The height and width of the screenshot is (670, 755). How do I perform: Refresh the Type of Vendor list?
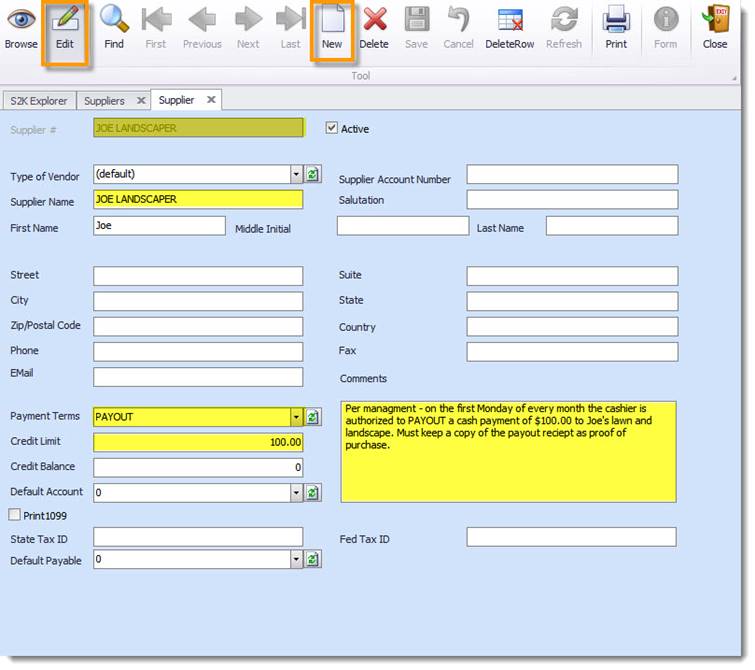click(313, 175)
